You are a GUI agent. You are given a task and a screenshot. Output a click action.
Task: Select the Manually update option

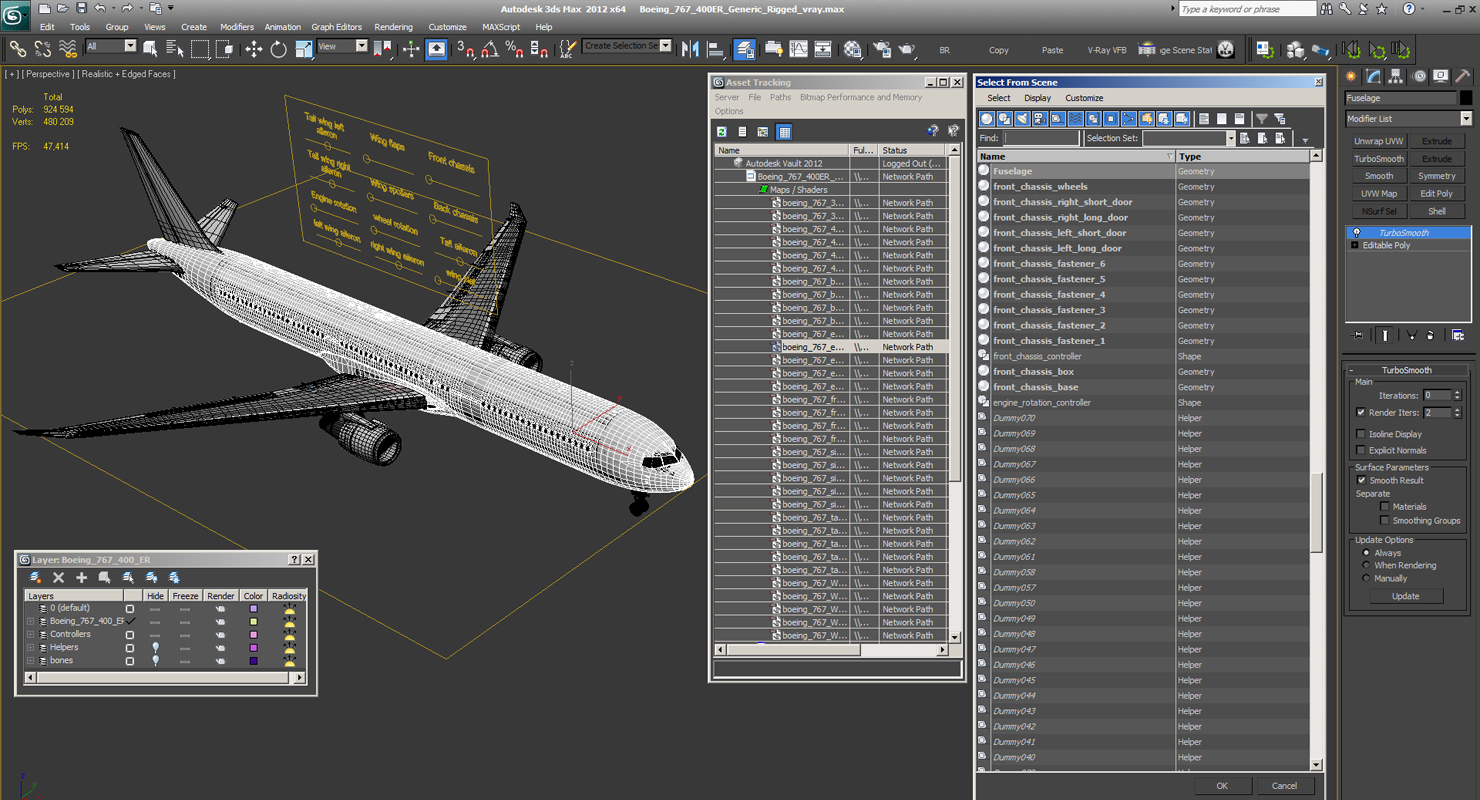pyautogui.click(x=1366, y=578)
